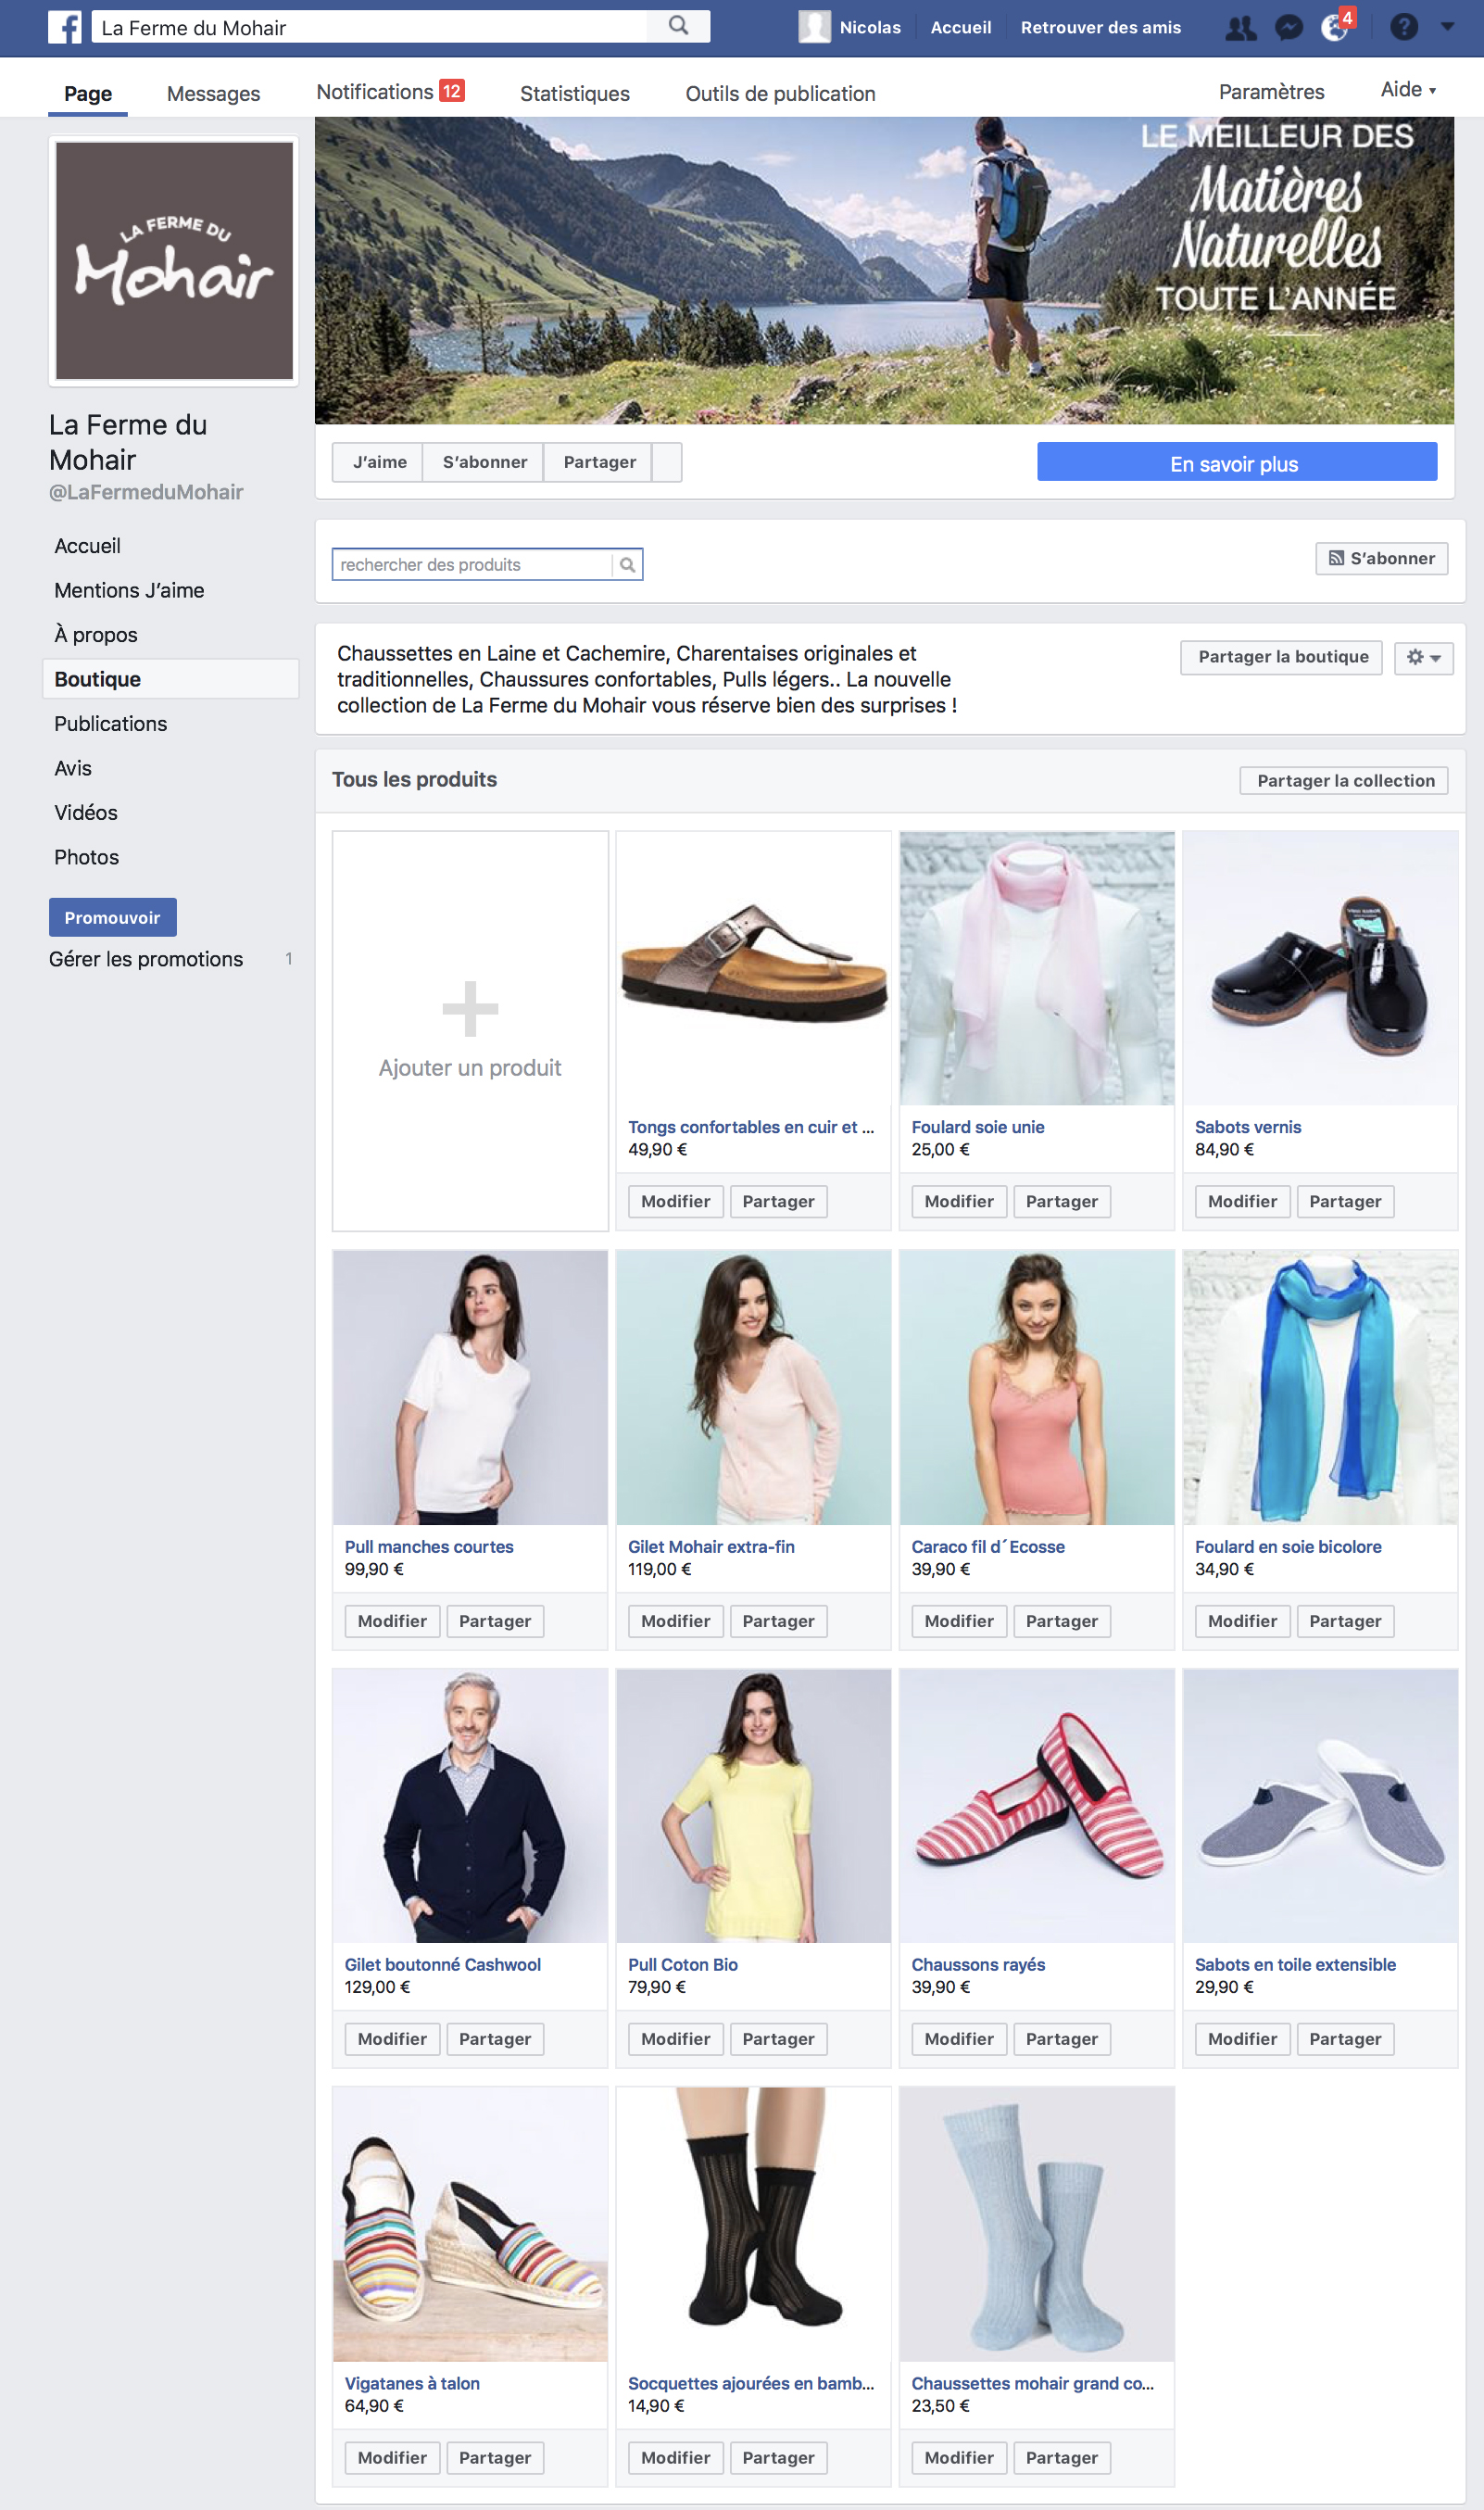Click the top search magnifier icon
The width and height of the screenshot is (1484, 2510).
pyautogui.click(x=678, y=26)
